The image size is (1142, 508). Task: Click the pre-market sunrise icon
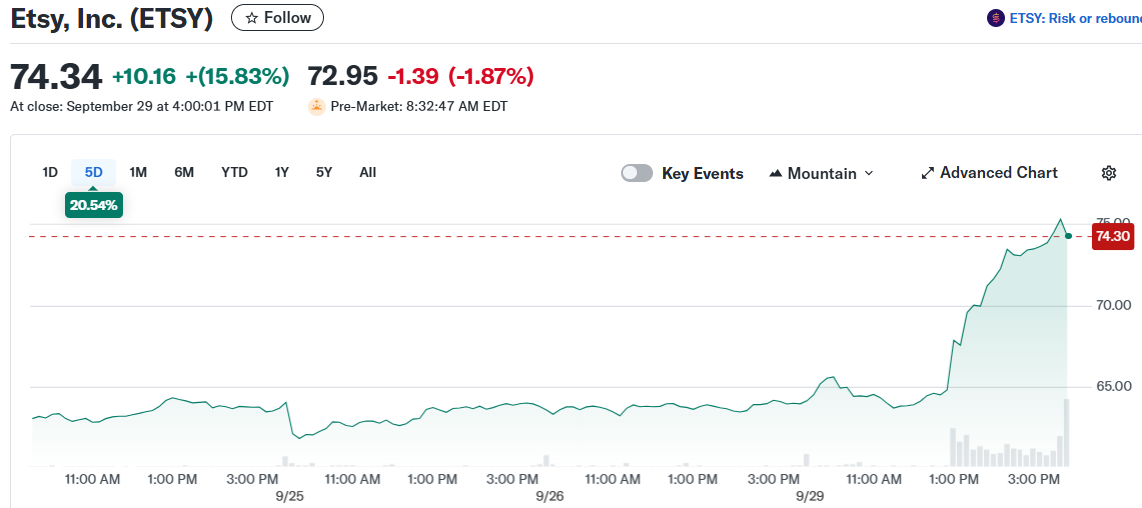(317, 106)
